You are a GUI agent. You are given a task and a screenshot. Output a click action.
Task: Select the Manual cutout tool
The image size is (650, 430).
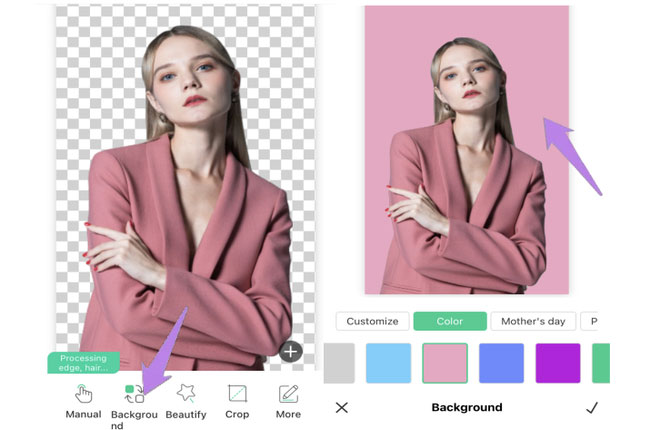click(x=83, y=401)
